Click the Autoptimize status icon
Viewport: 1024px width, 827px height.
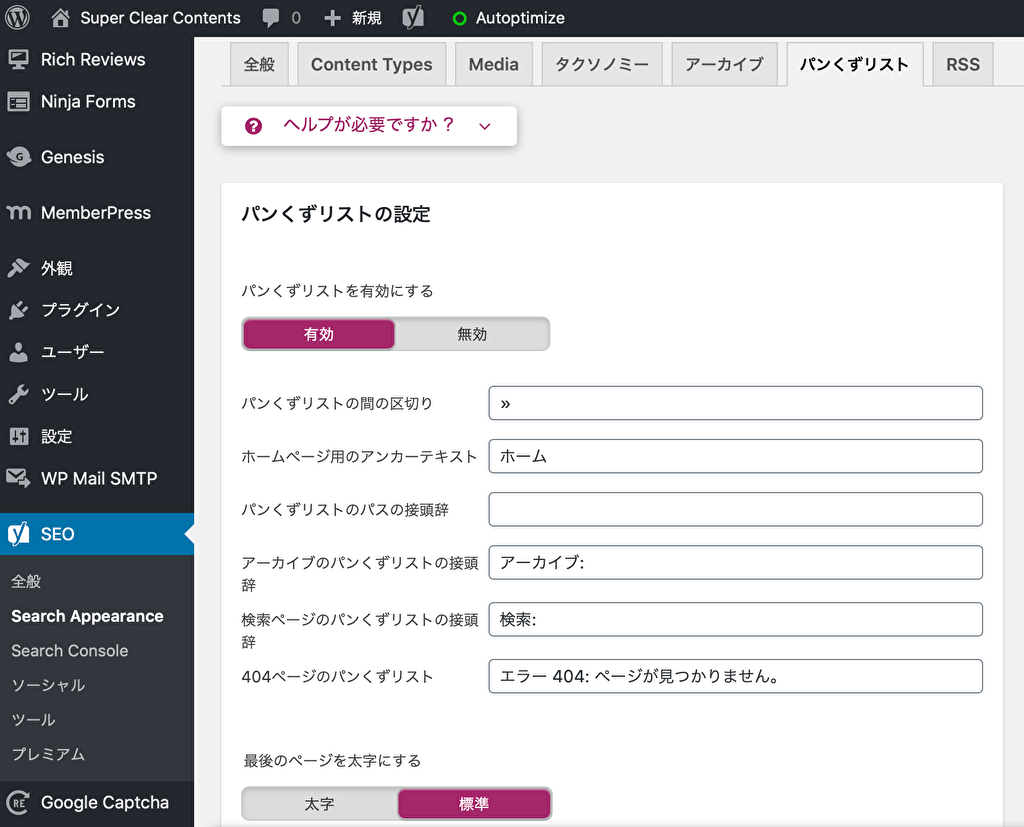point(460,17)
